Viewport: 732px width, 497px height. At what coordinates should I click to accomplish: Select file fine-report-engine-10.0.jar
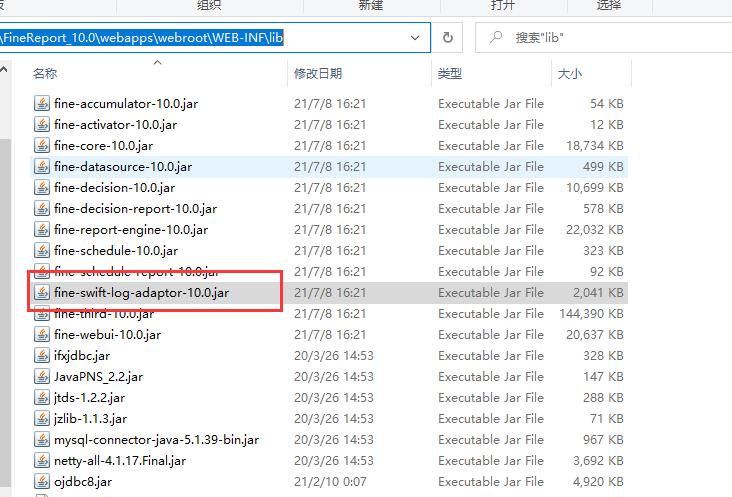tap(131, 229)
